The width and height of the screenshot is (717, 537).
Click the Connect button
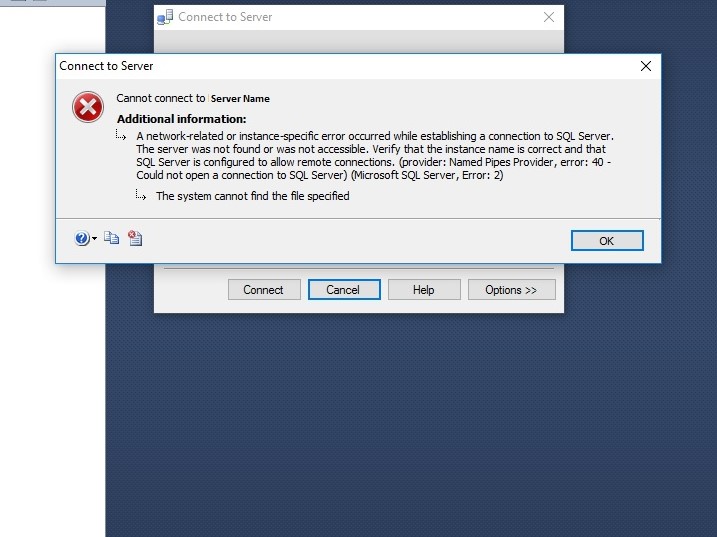(x=264, y=290)
